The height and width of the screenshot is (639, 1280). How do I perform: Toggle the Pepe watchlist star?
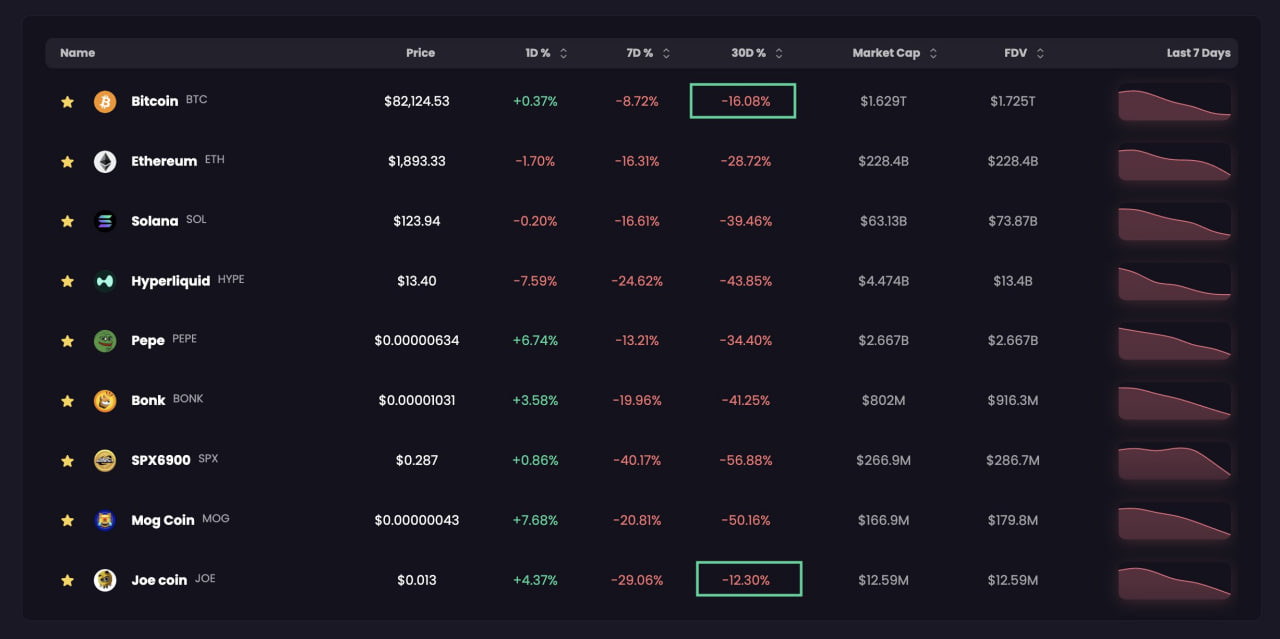[x=67, y=341]
